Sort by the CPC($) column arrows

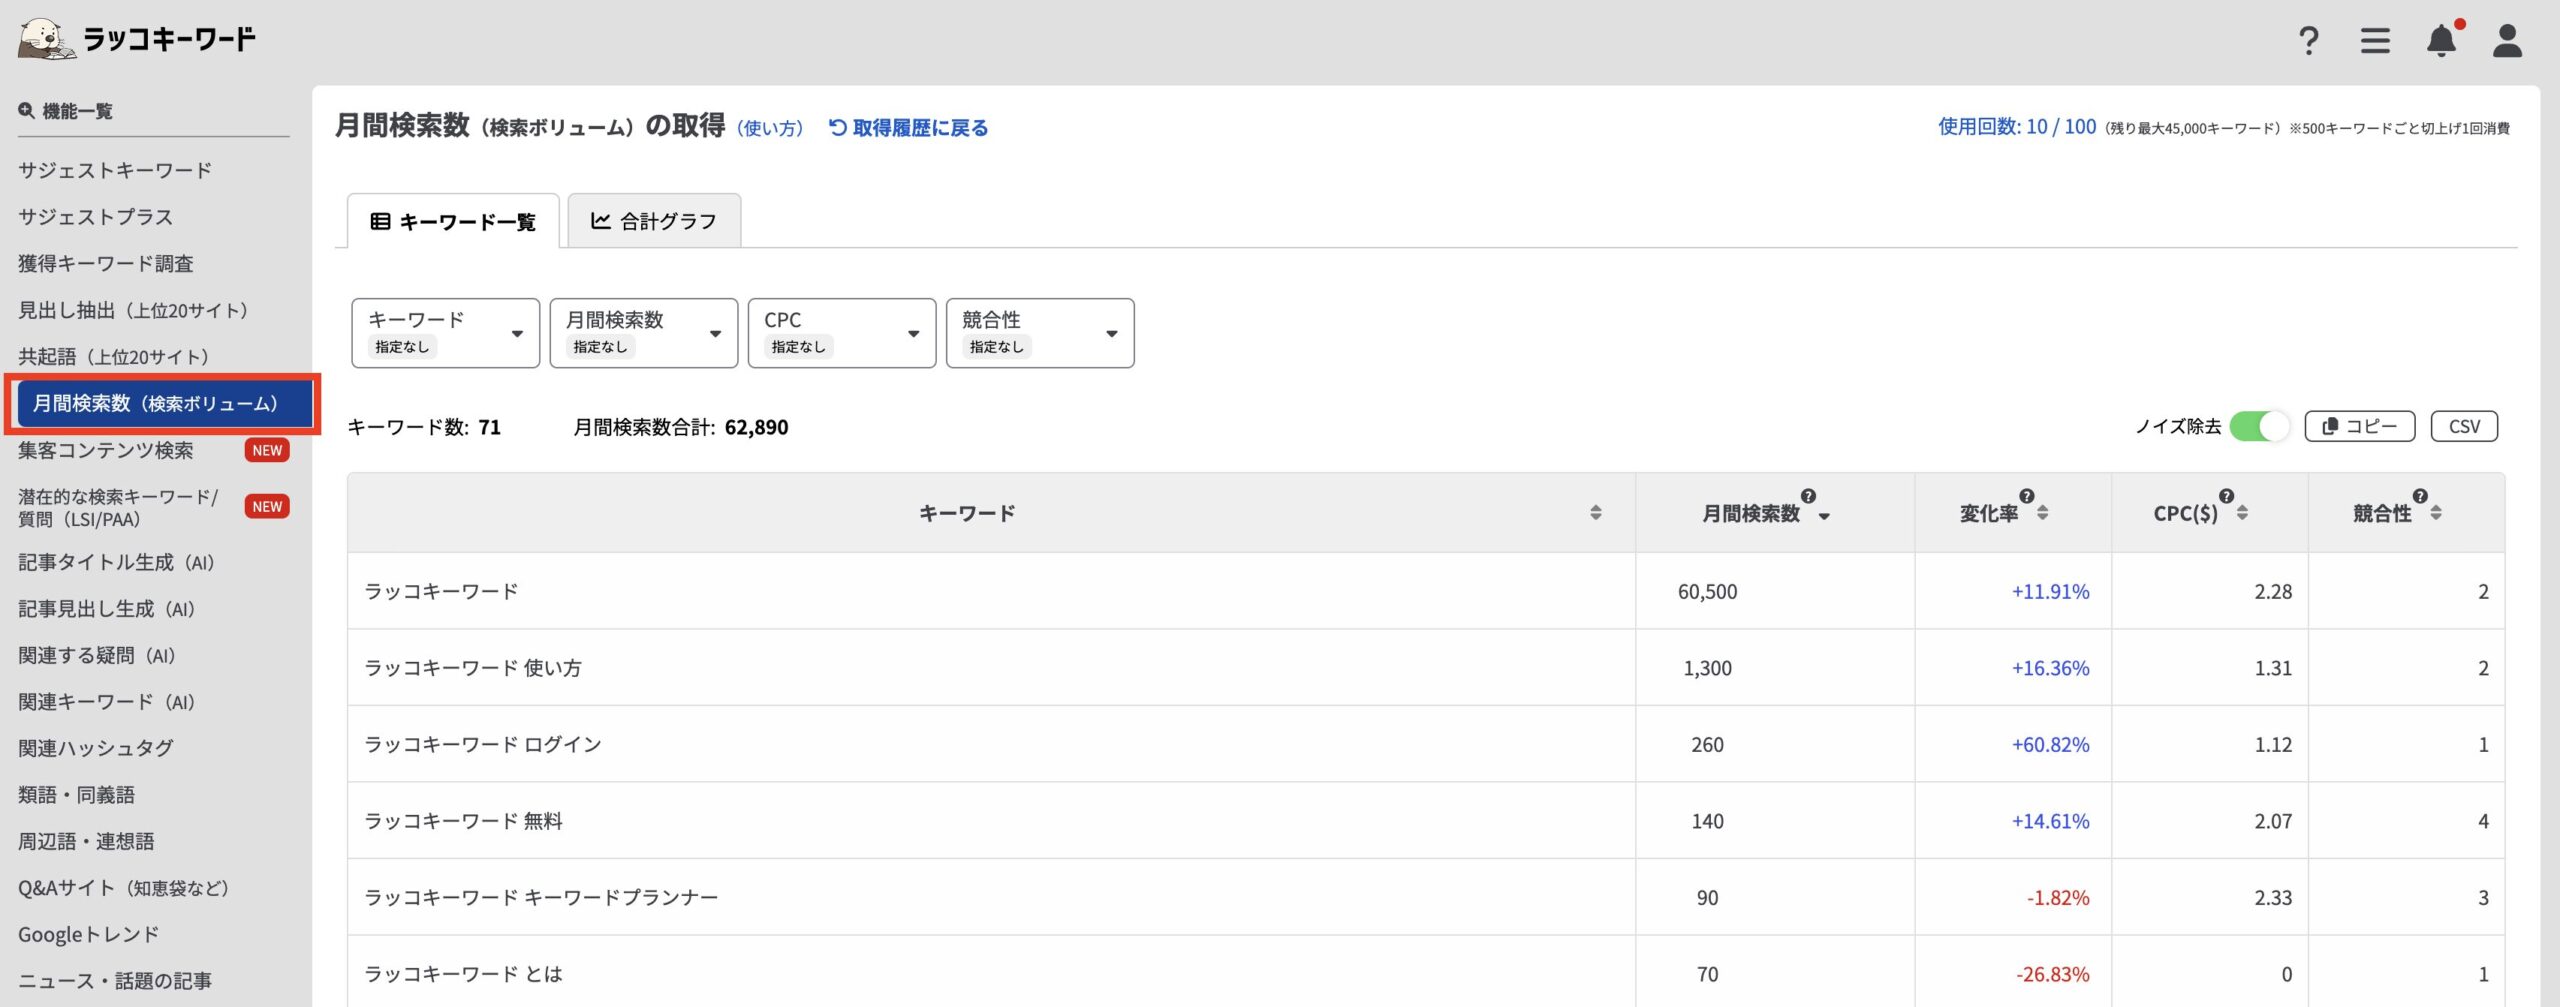[x=2243, y=513]
